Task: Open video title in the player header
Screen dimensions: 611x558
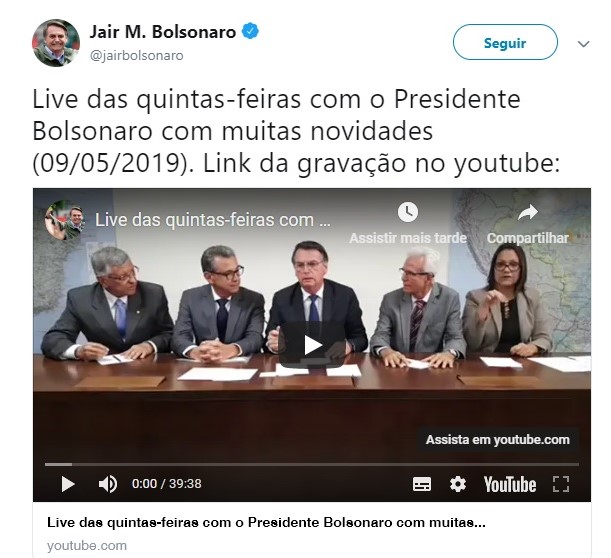Action: pos(213,220)
